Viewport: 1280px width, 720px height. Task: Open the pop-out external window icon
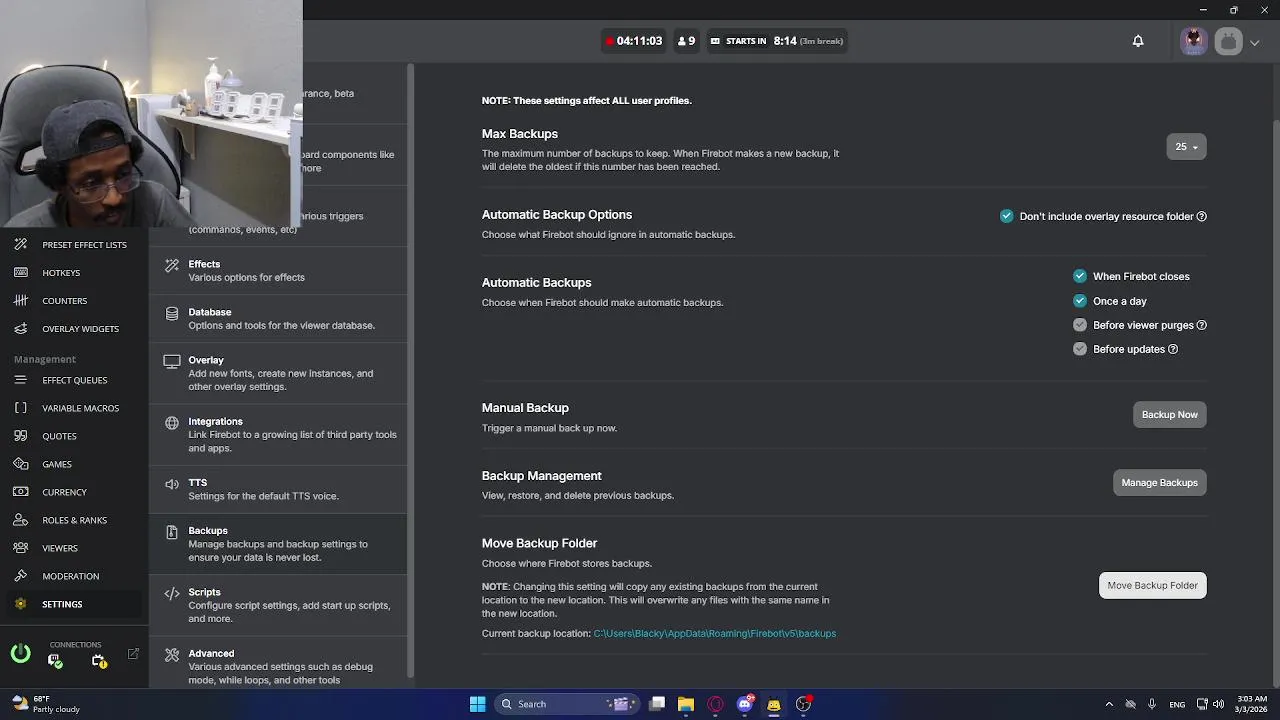tap(133, 654)
